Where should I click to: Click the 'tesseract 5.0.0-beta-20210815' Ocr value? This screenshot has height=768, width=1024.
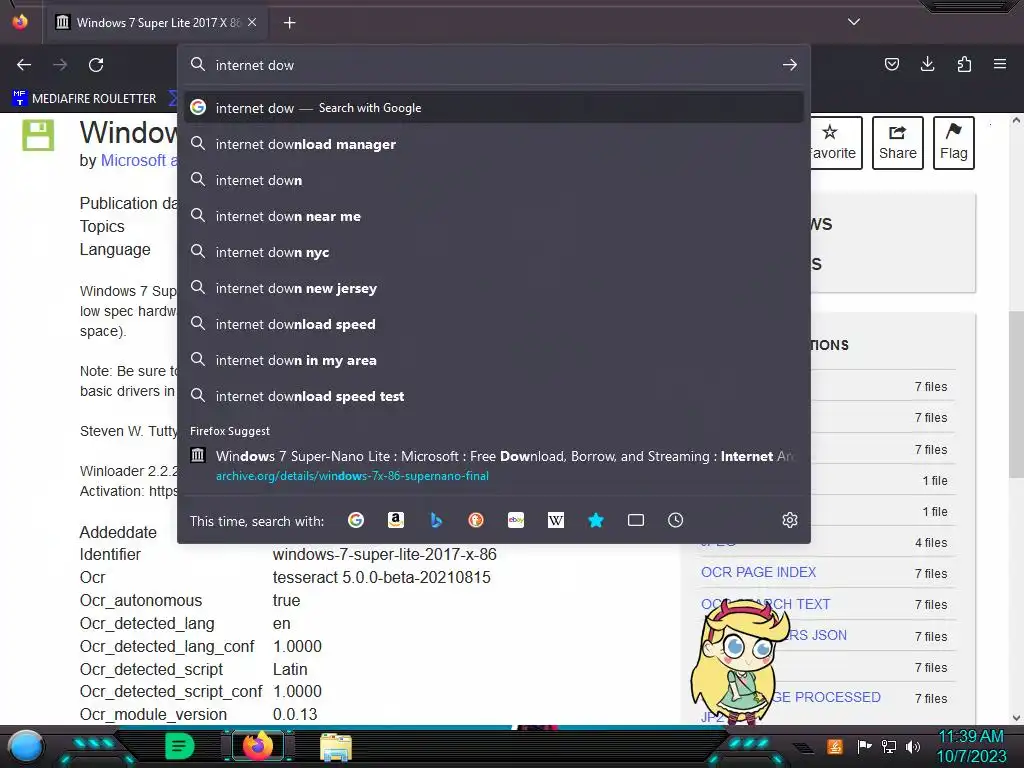381,577
